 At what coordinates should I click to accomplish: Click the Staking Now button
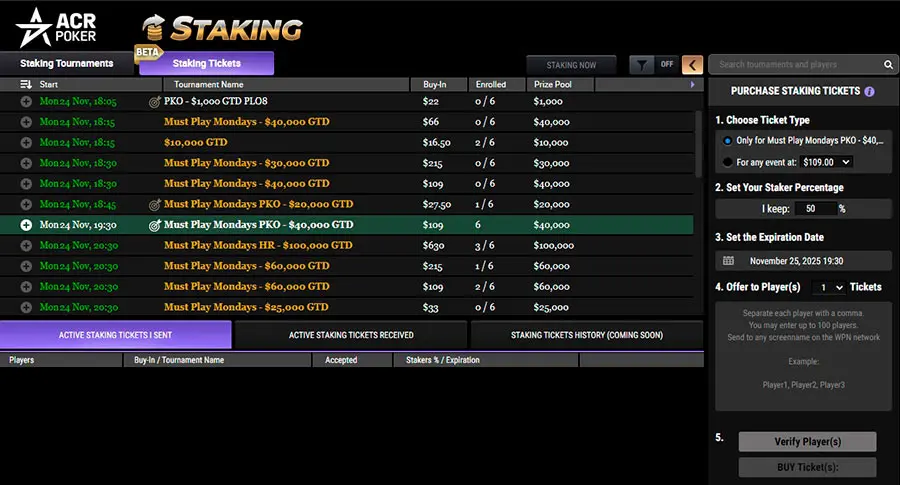click(571, 65)
